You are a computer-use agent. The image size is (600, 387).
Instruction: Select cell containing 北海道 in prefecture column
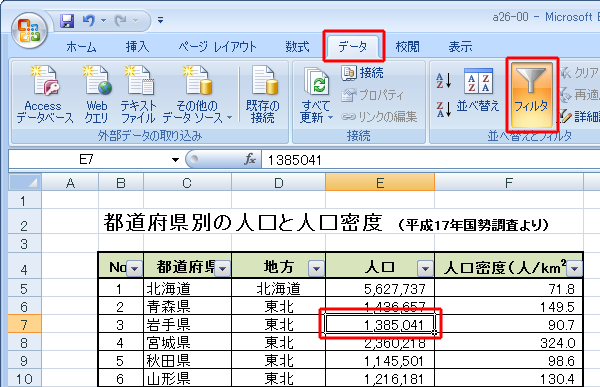tap(188, 288)
